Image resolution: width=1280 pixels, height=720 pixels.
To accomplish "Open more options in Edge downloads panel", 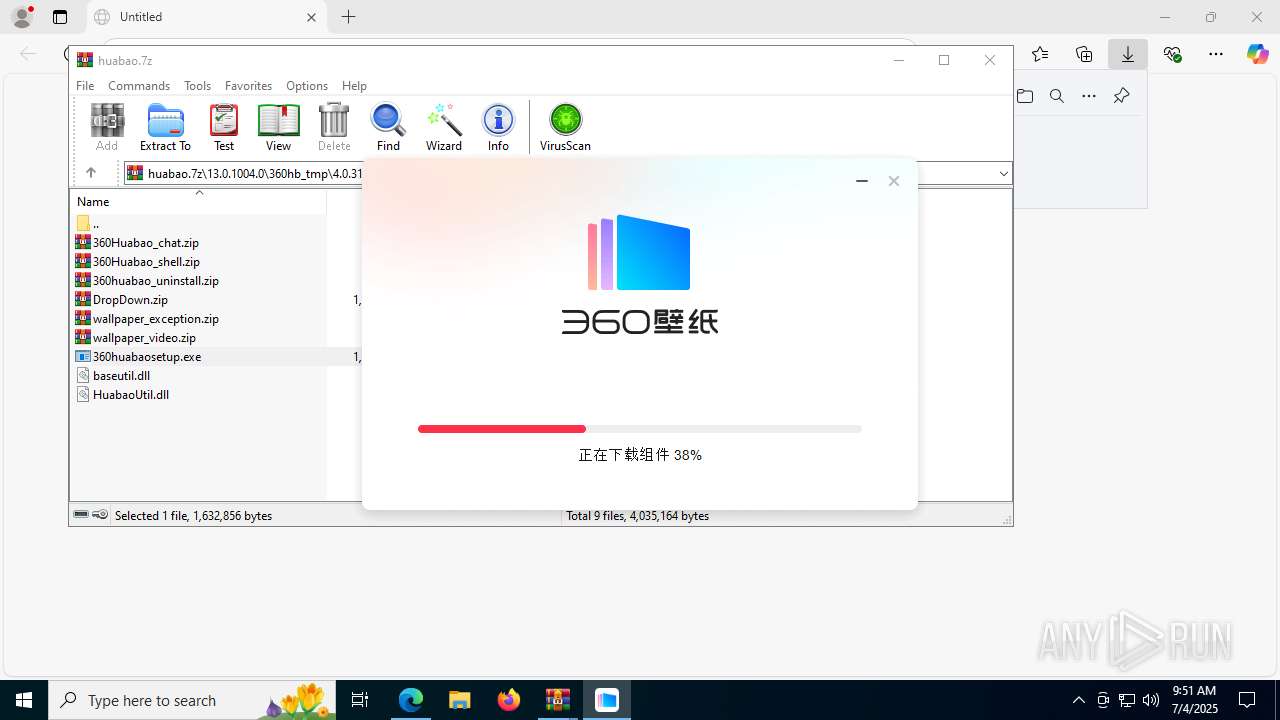I will [x=1089, y=96].
